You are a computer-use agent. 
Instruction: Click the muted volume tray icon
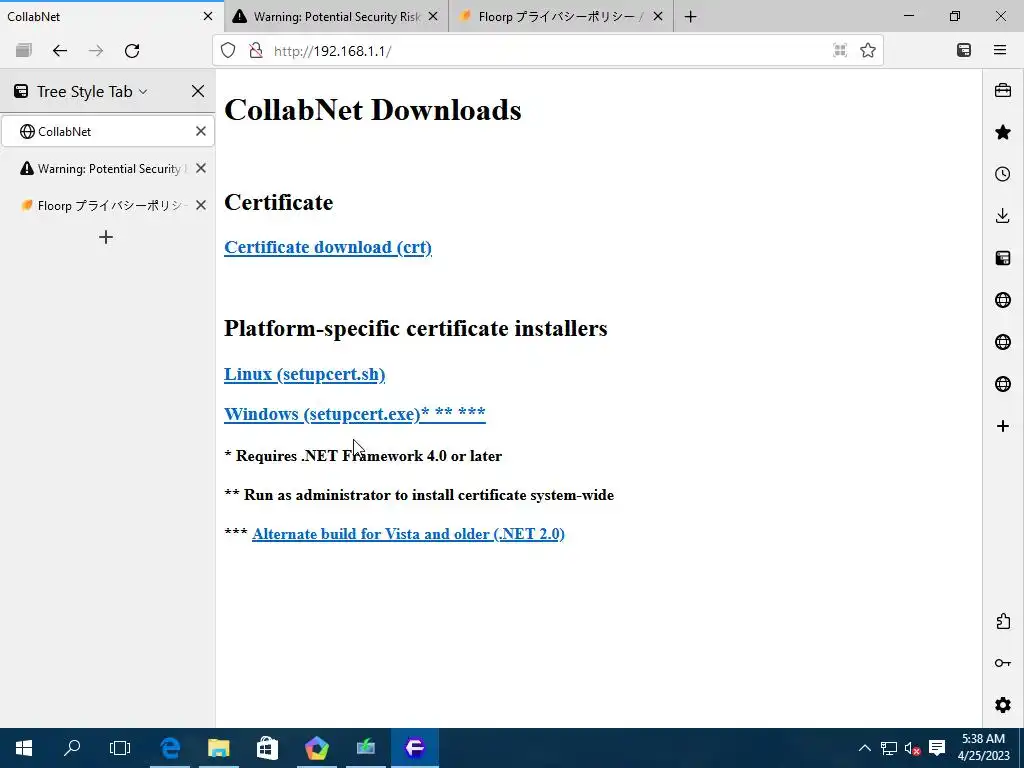point(912,748)
